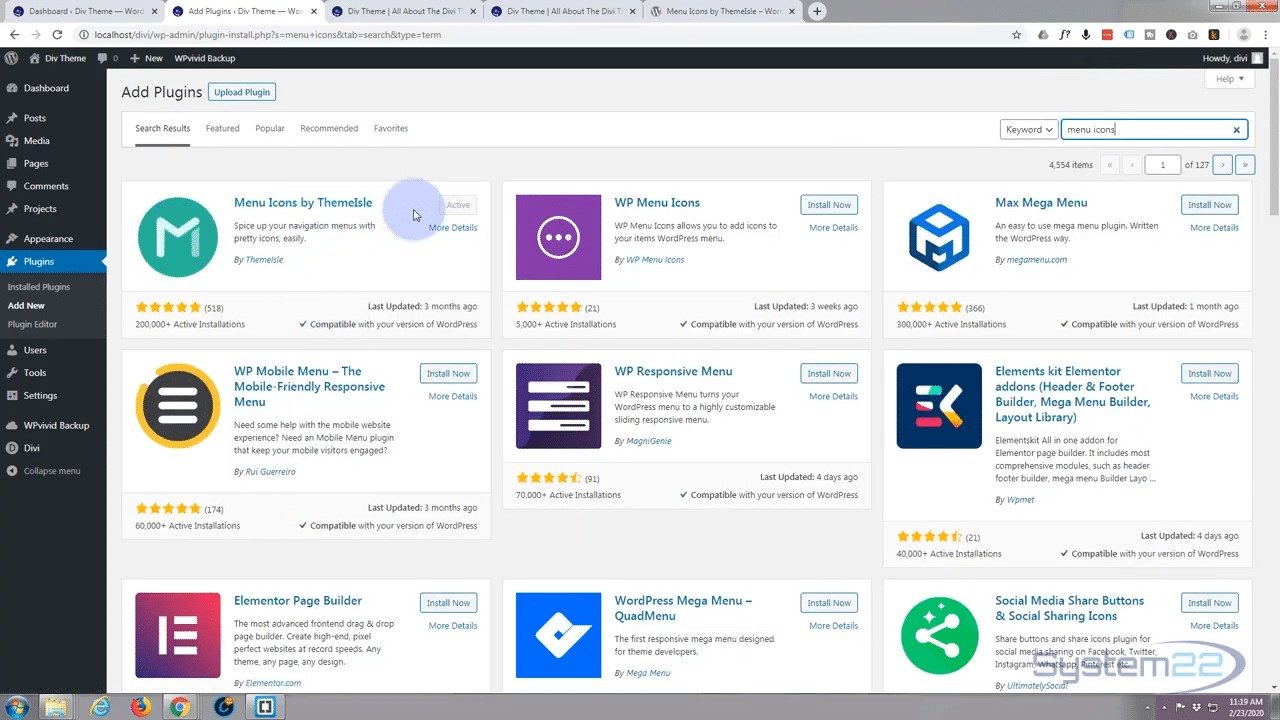Open the New content menu in admin bar
The height and width of the screenshot is (720, 1280).
tap(146, 58)
